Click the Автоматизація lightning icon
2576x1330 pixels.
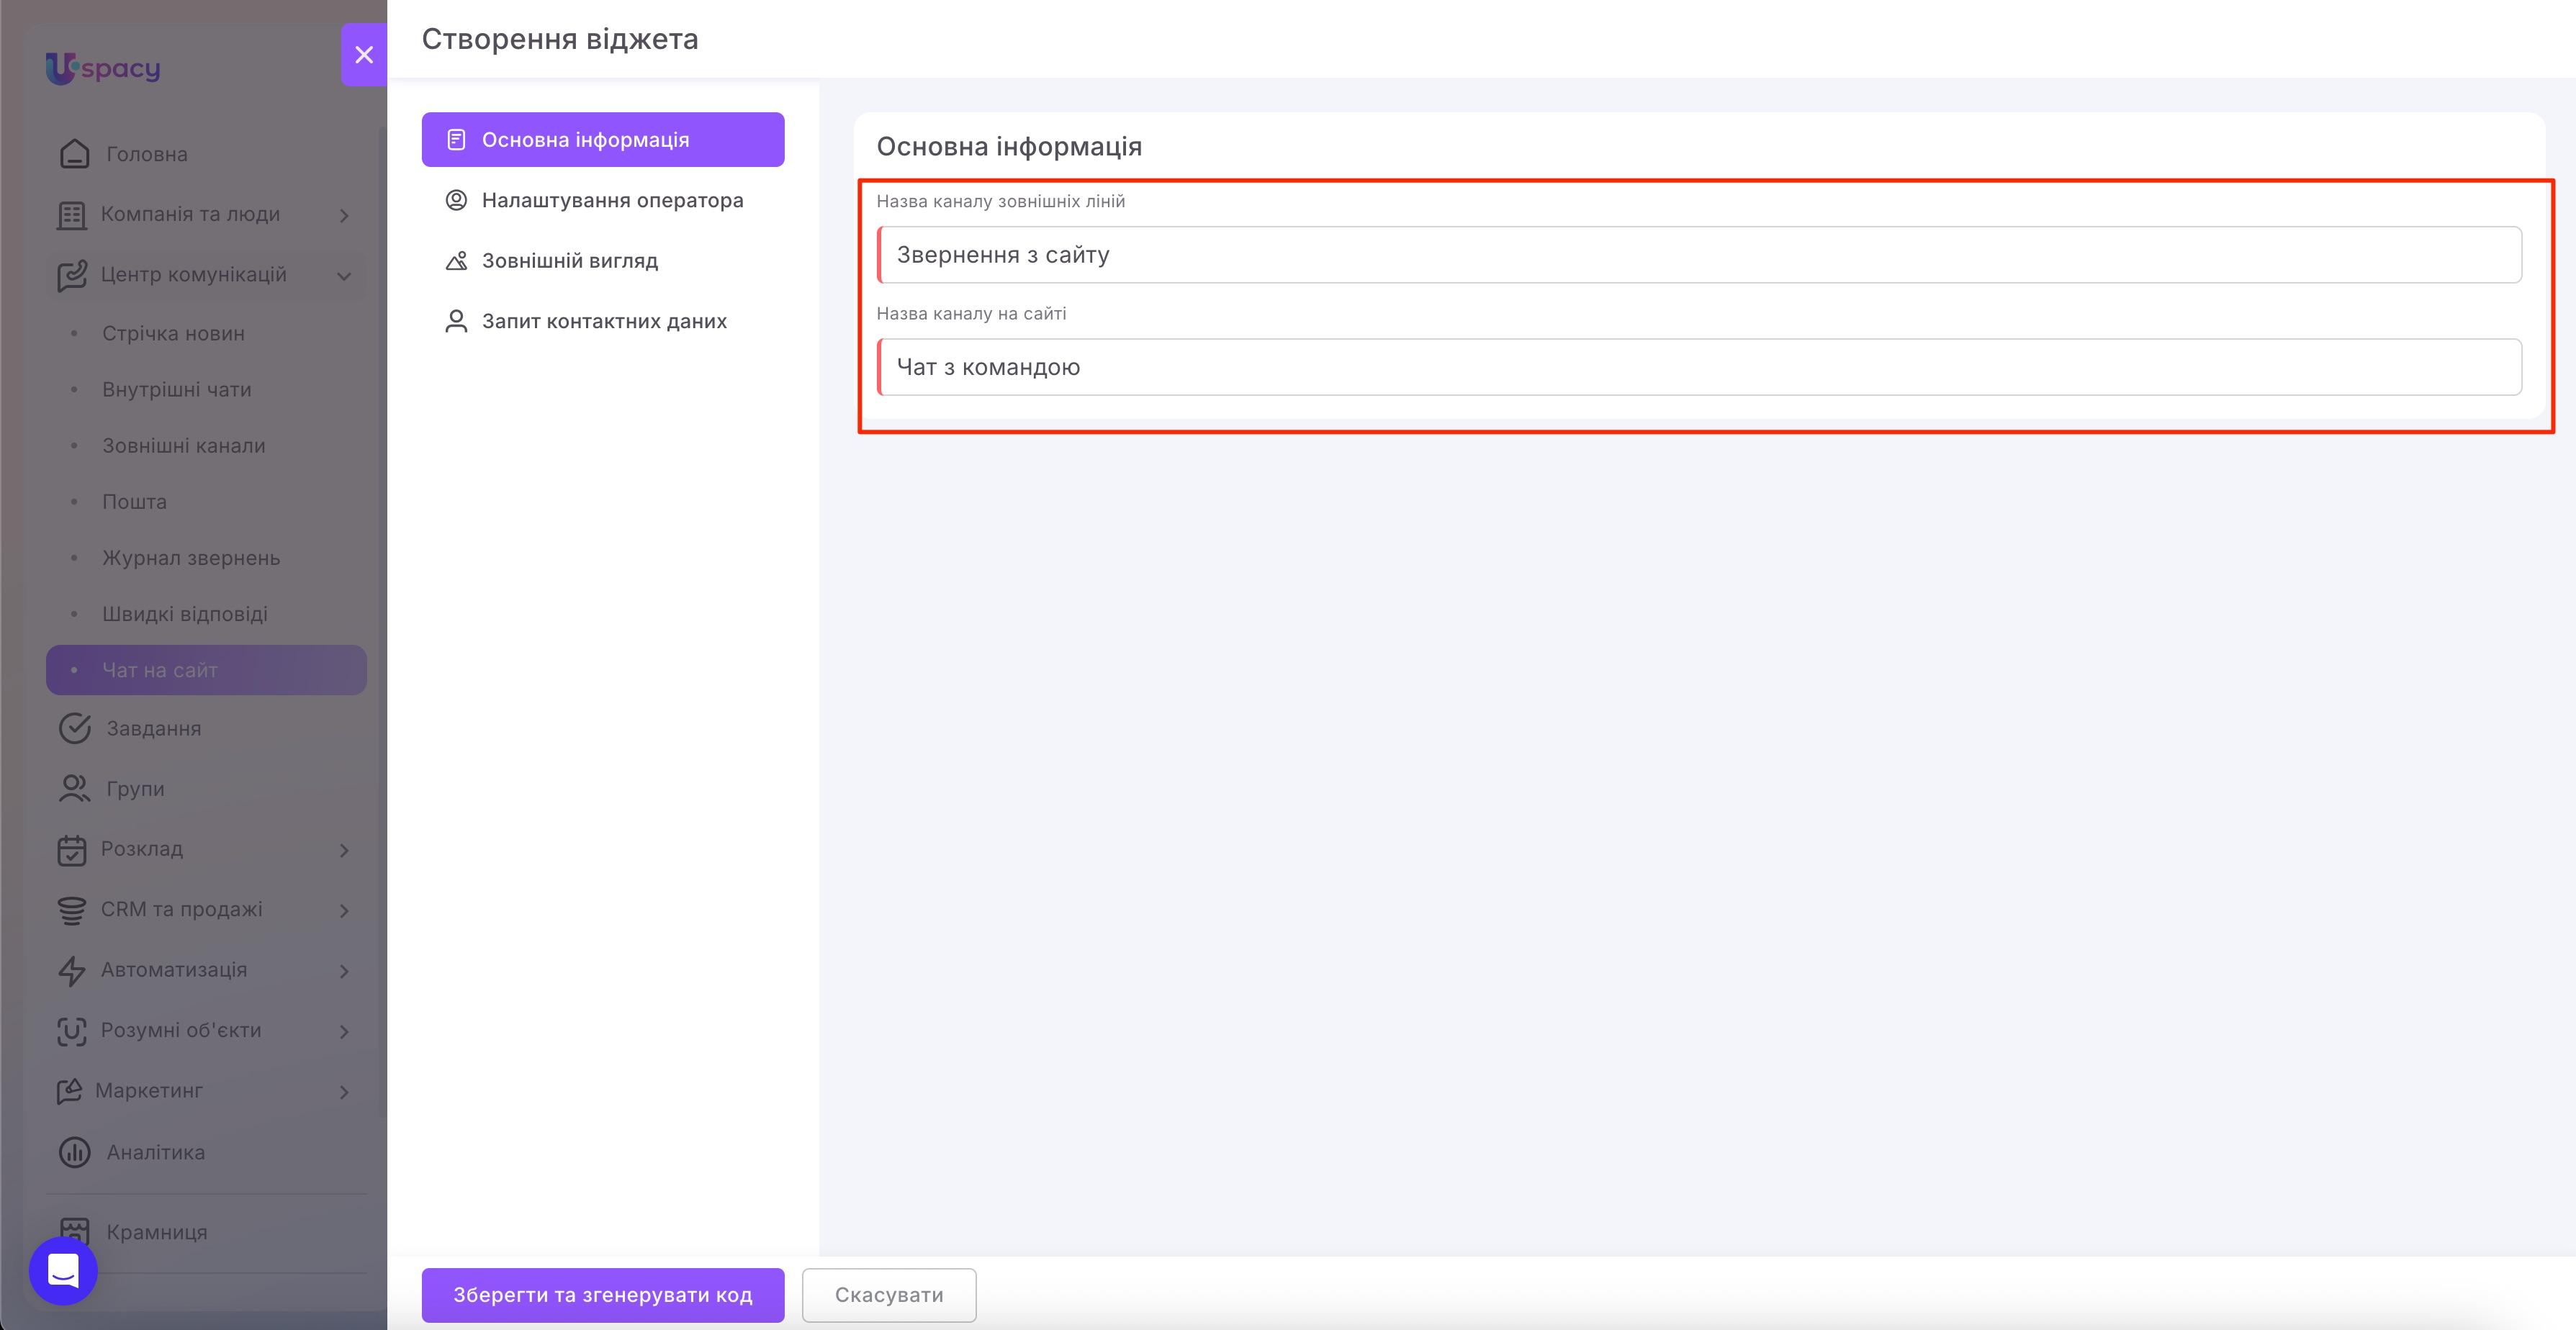tap(71, 970)
